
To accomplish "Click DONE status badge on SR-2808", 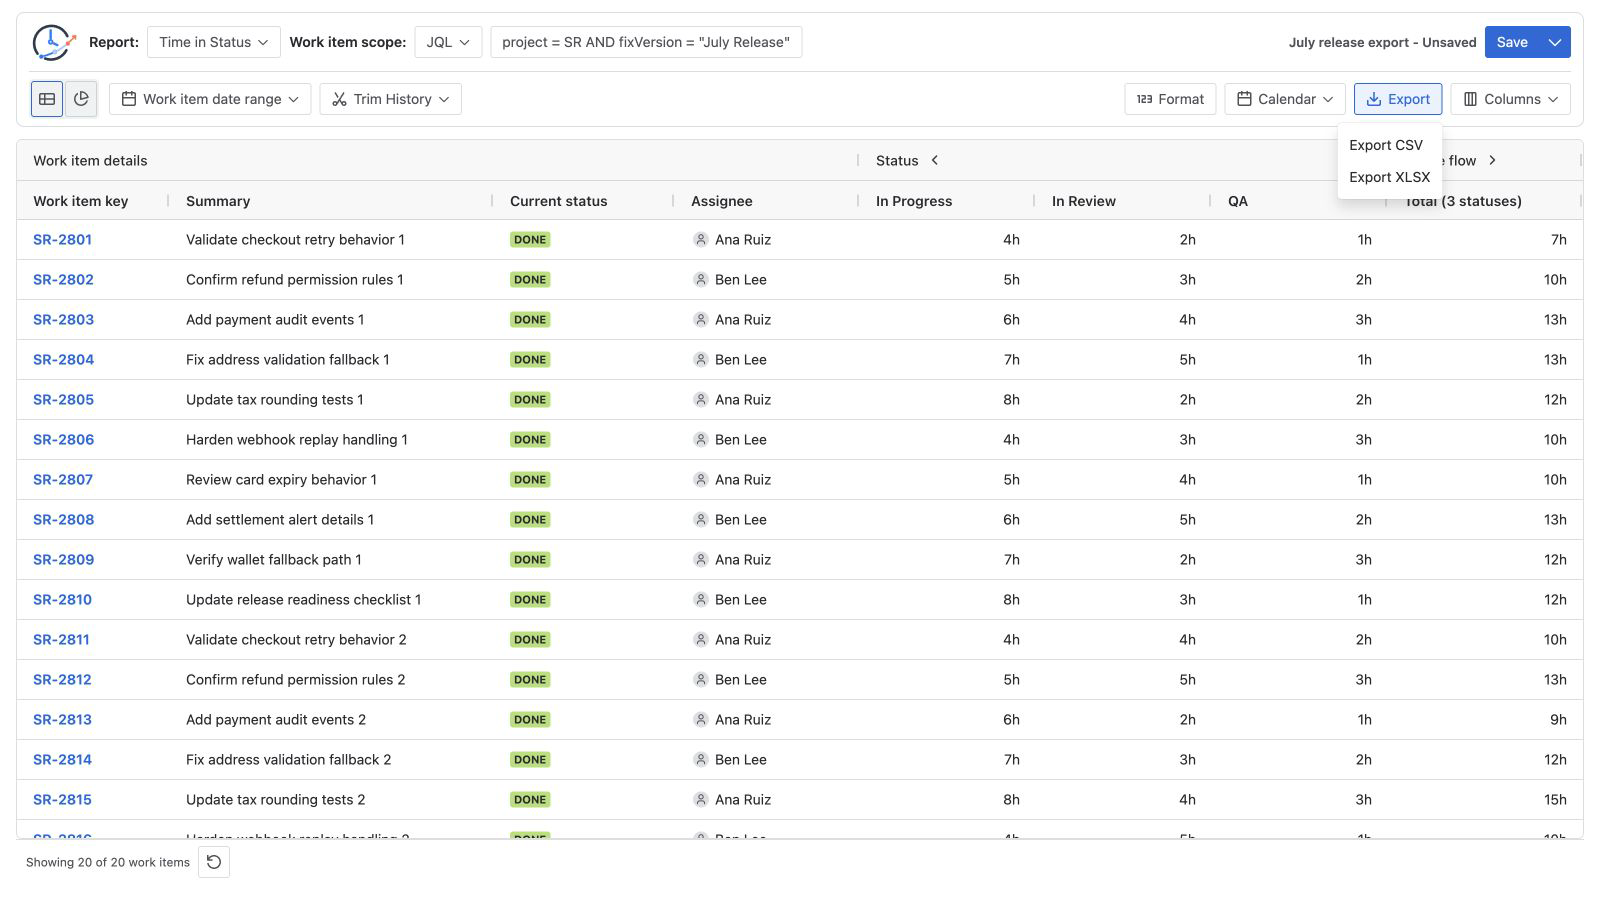I will [x=530, y=520].
